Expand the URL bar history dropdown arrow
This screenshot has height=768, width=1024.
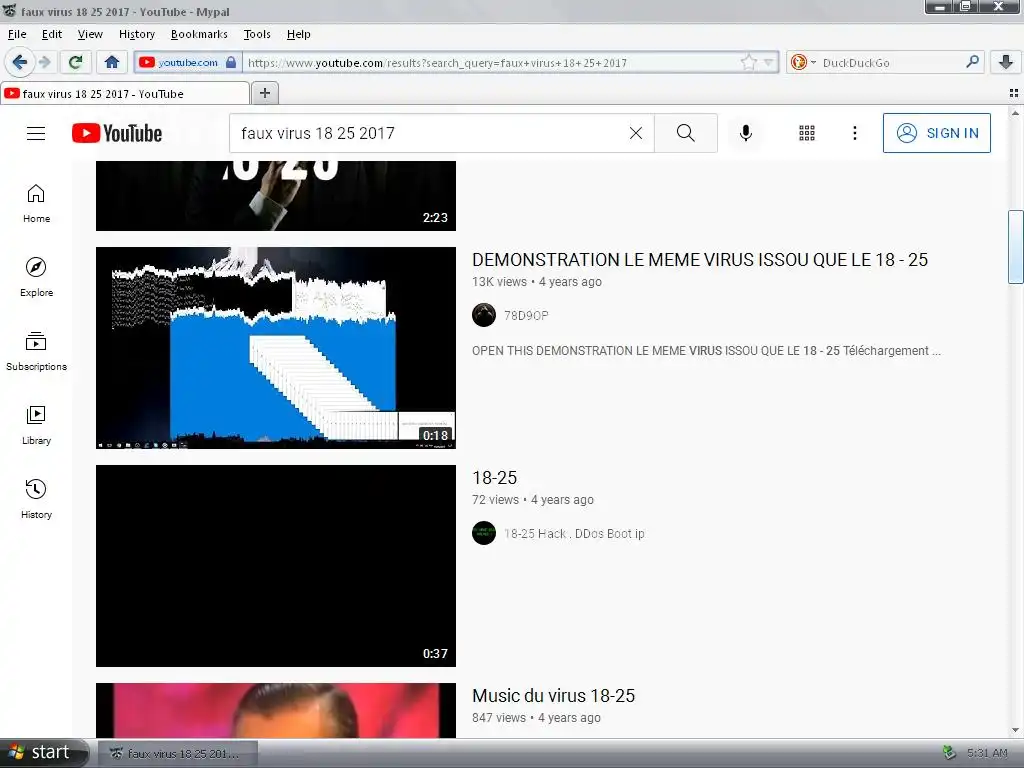click(769, 63)
